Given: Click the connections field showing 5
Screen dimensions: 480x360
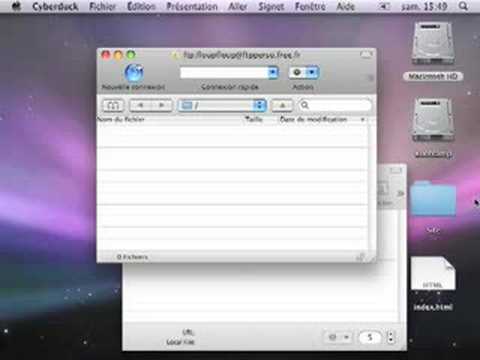Looking at the screenshot, I should (x=370, y=337).
